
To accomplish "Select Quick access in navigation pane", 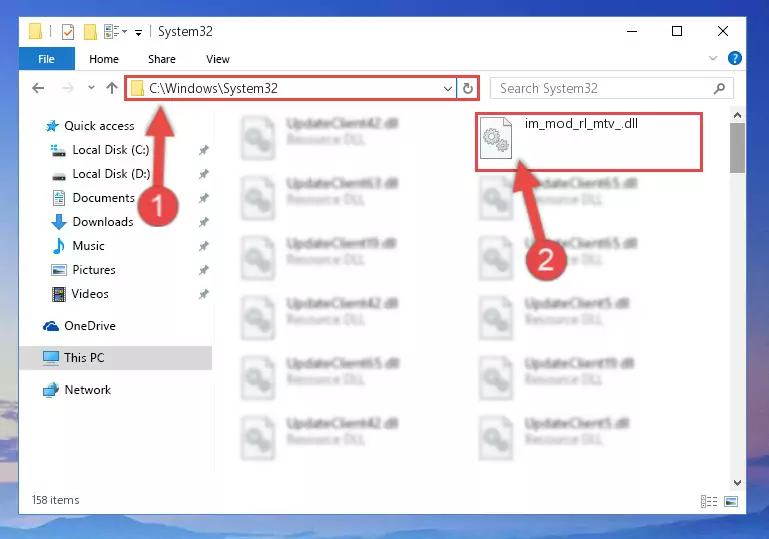I will pyautogui.click(x=99, y=126).
